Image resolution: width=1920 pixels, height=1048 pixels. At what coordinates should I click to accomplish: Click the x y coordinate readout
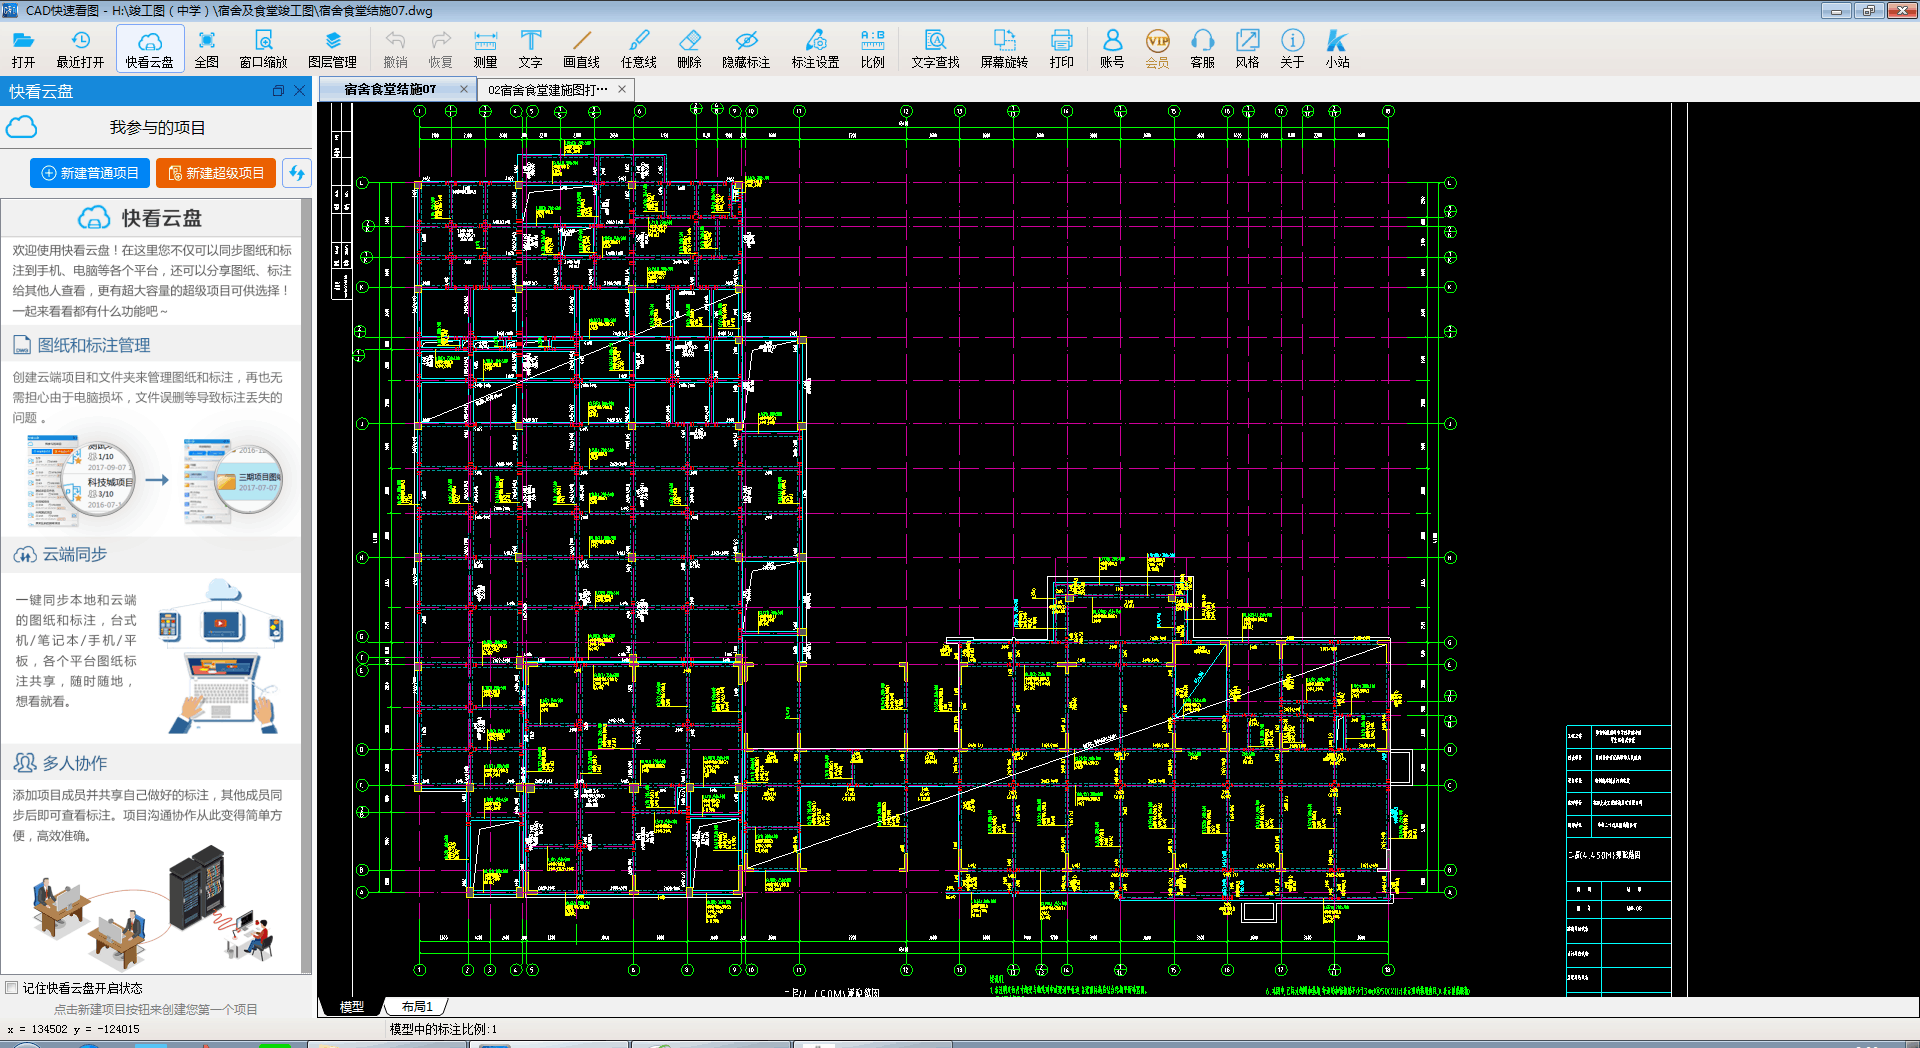73,1029
